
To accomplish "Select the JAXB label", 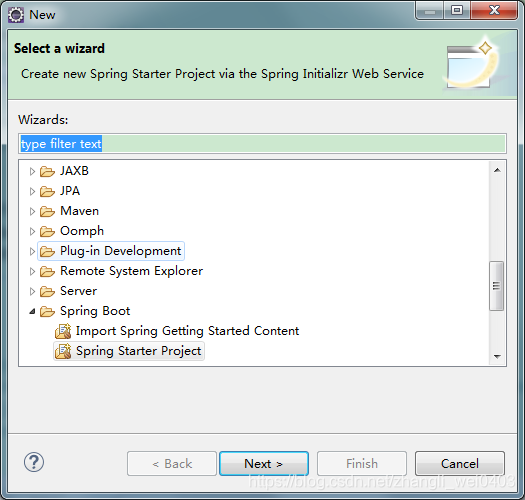I will (74, 171).
